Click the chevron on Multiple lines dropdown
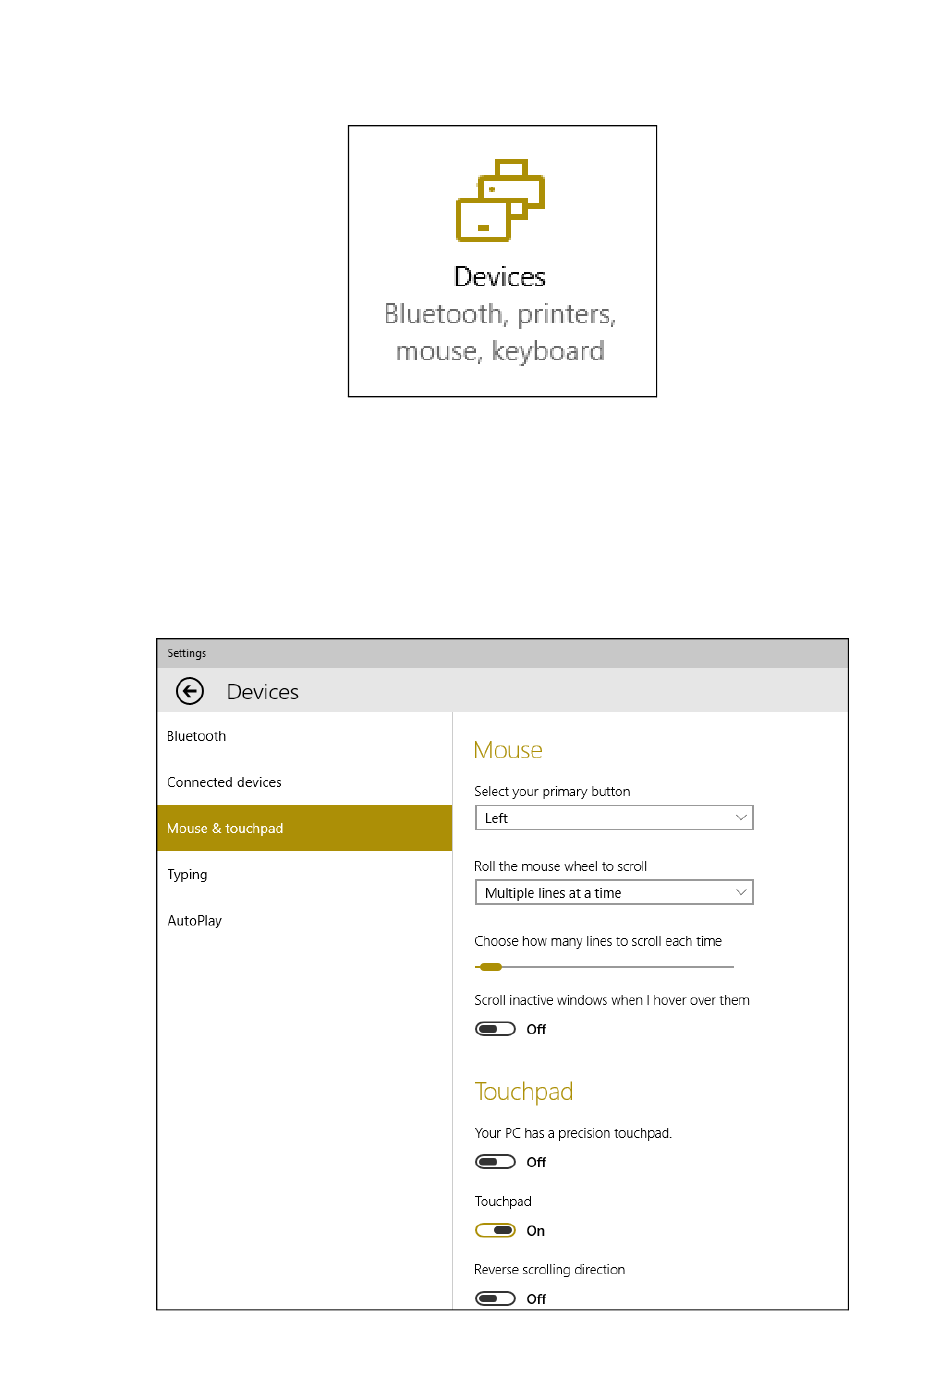 point(740,893)
